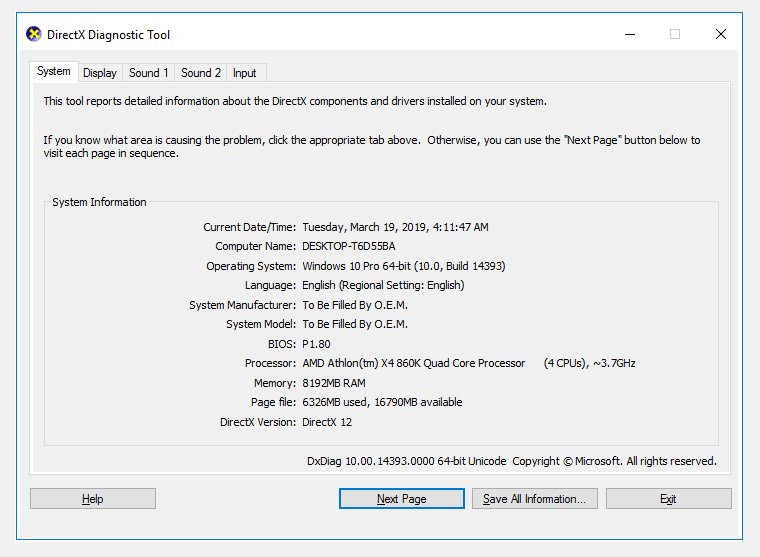Click the Exit button
Image resolution: width=760 pixels, height=557 pixels.
[668, 498]
